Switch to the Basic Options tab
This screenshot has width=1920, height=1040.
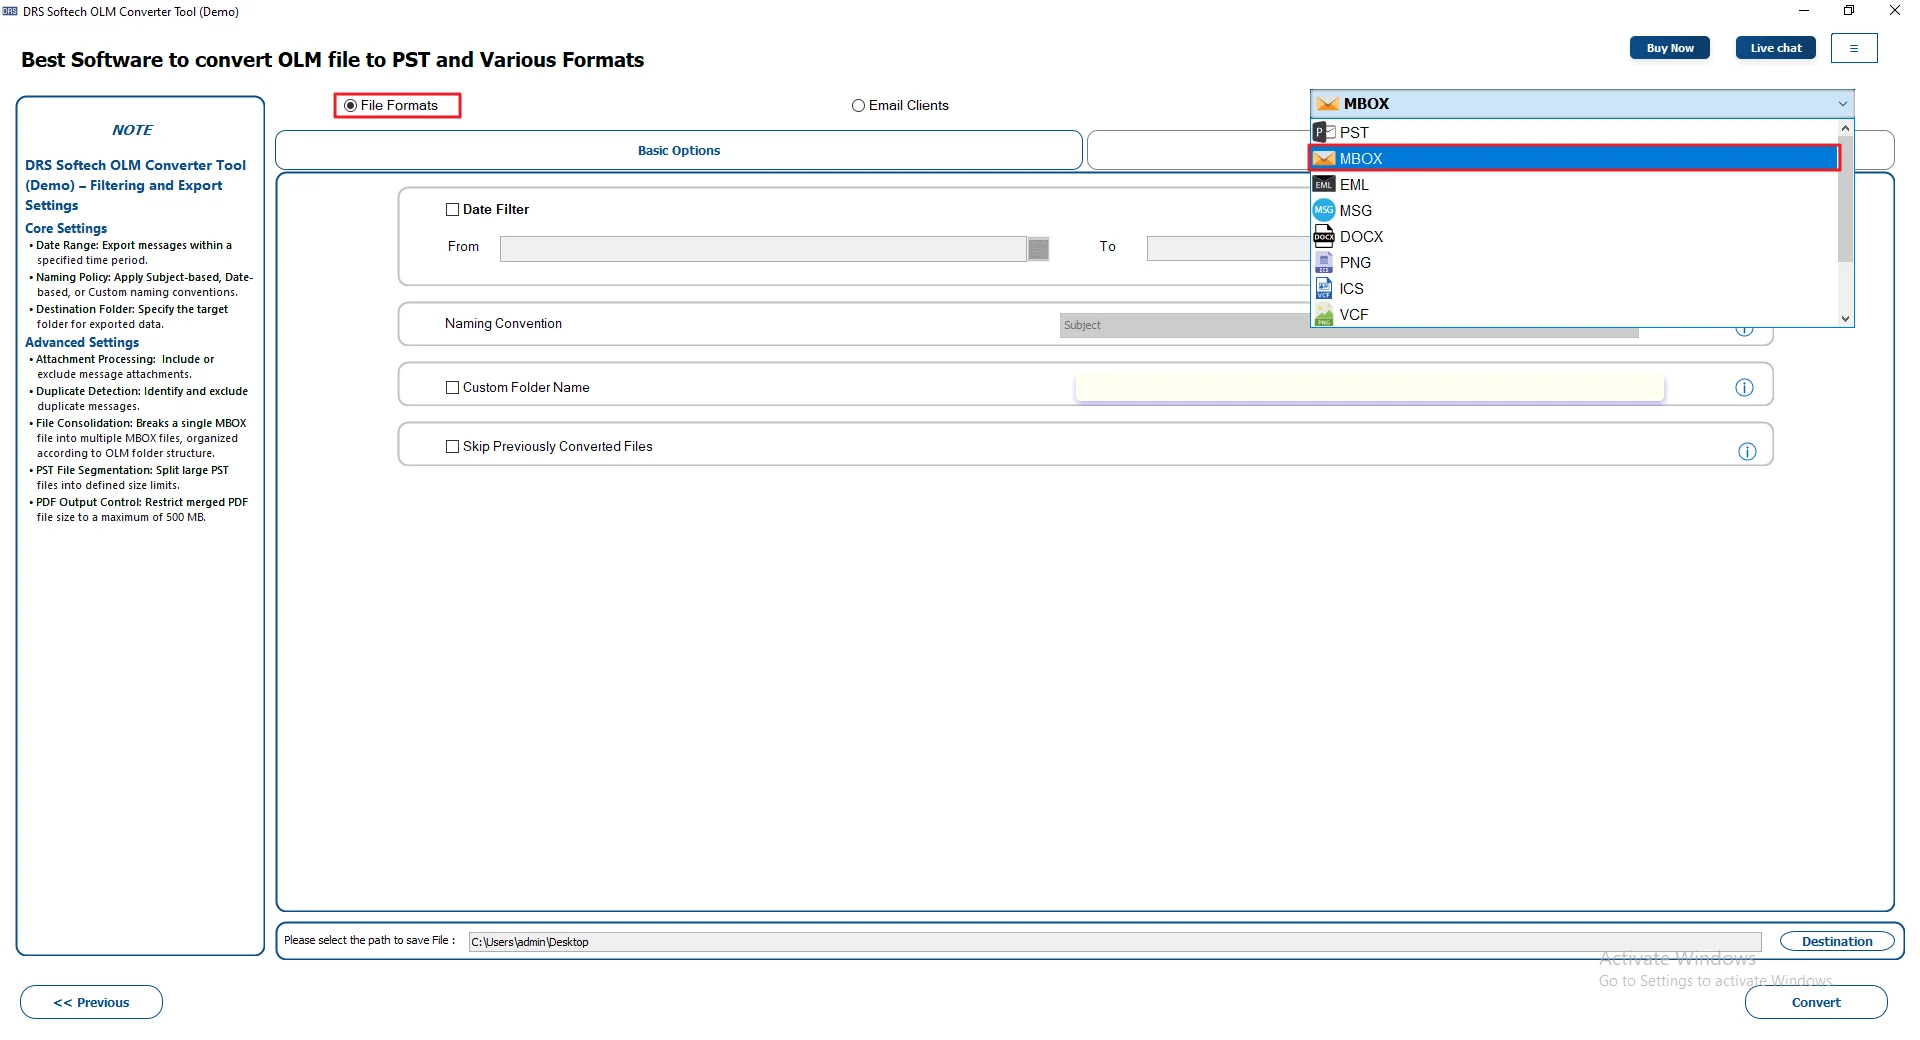[x=679, y=151]
